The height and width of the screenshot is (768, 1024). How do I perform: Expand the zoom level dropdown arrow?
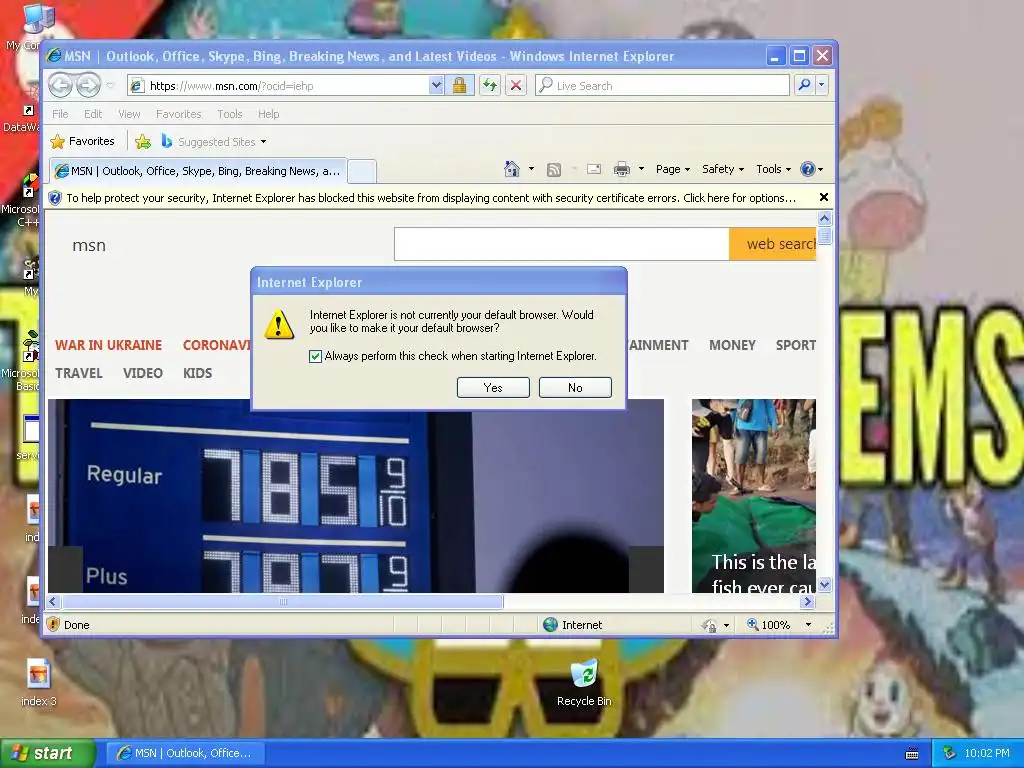click(808, 625)
